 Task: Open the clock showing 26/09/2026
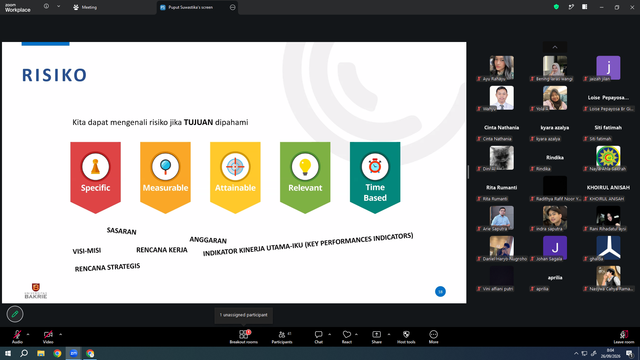(610, 353)
